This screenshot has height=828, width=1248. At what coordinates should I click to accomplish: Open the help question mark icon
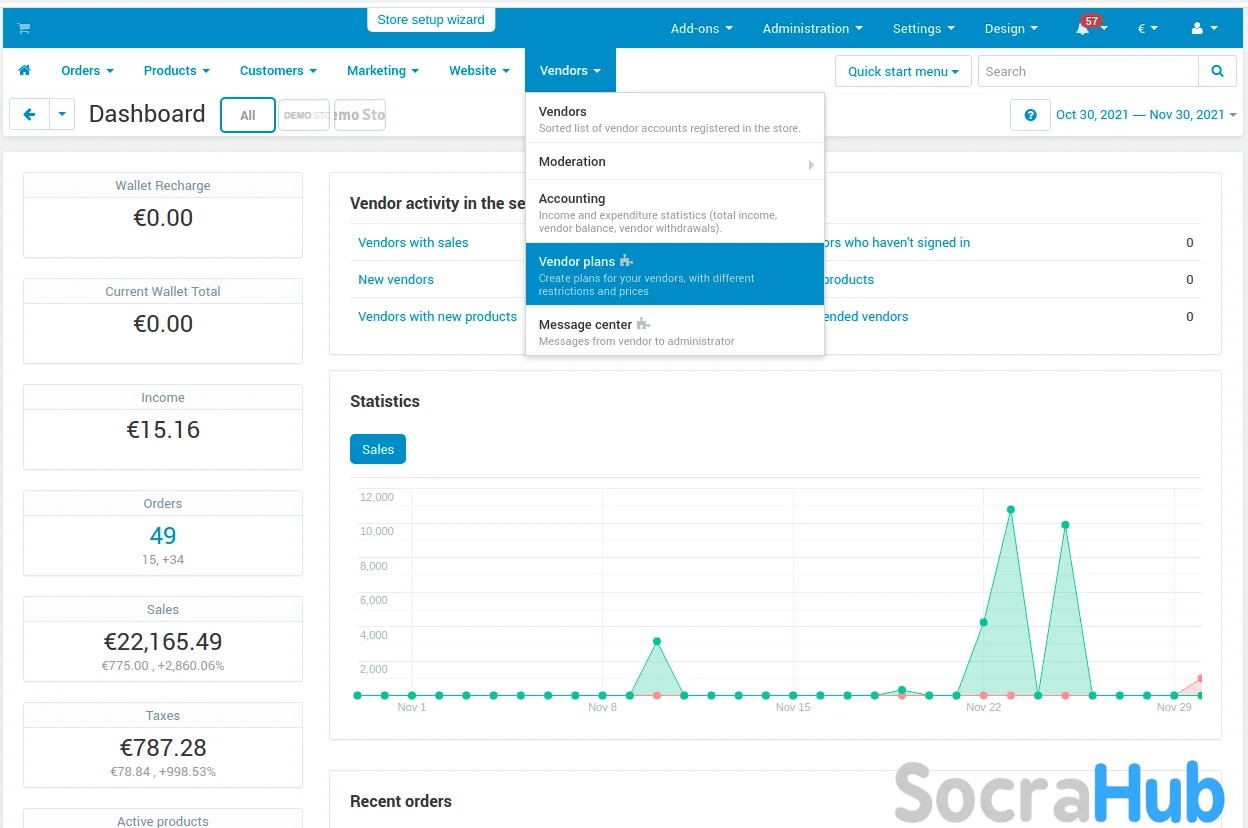coord(1030,115)
